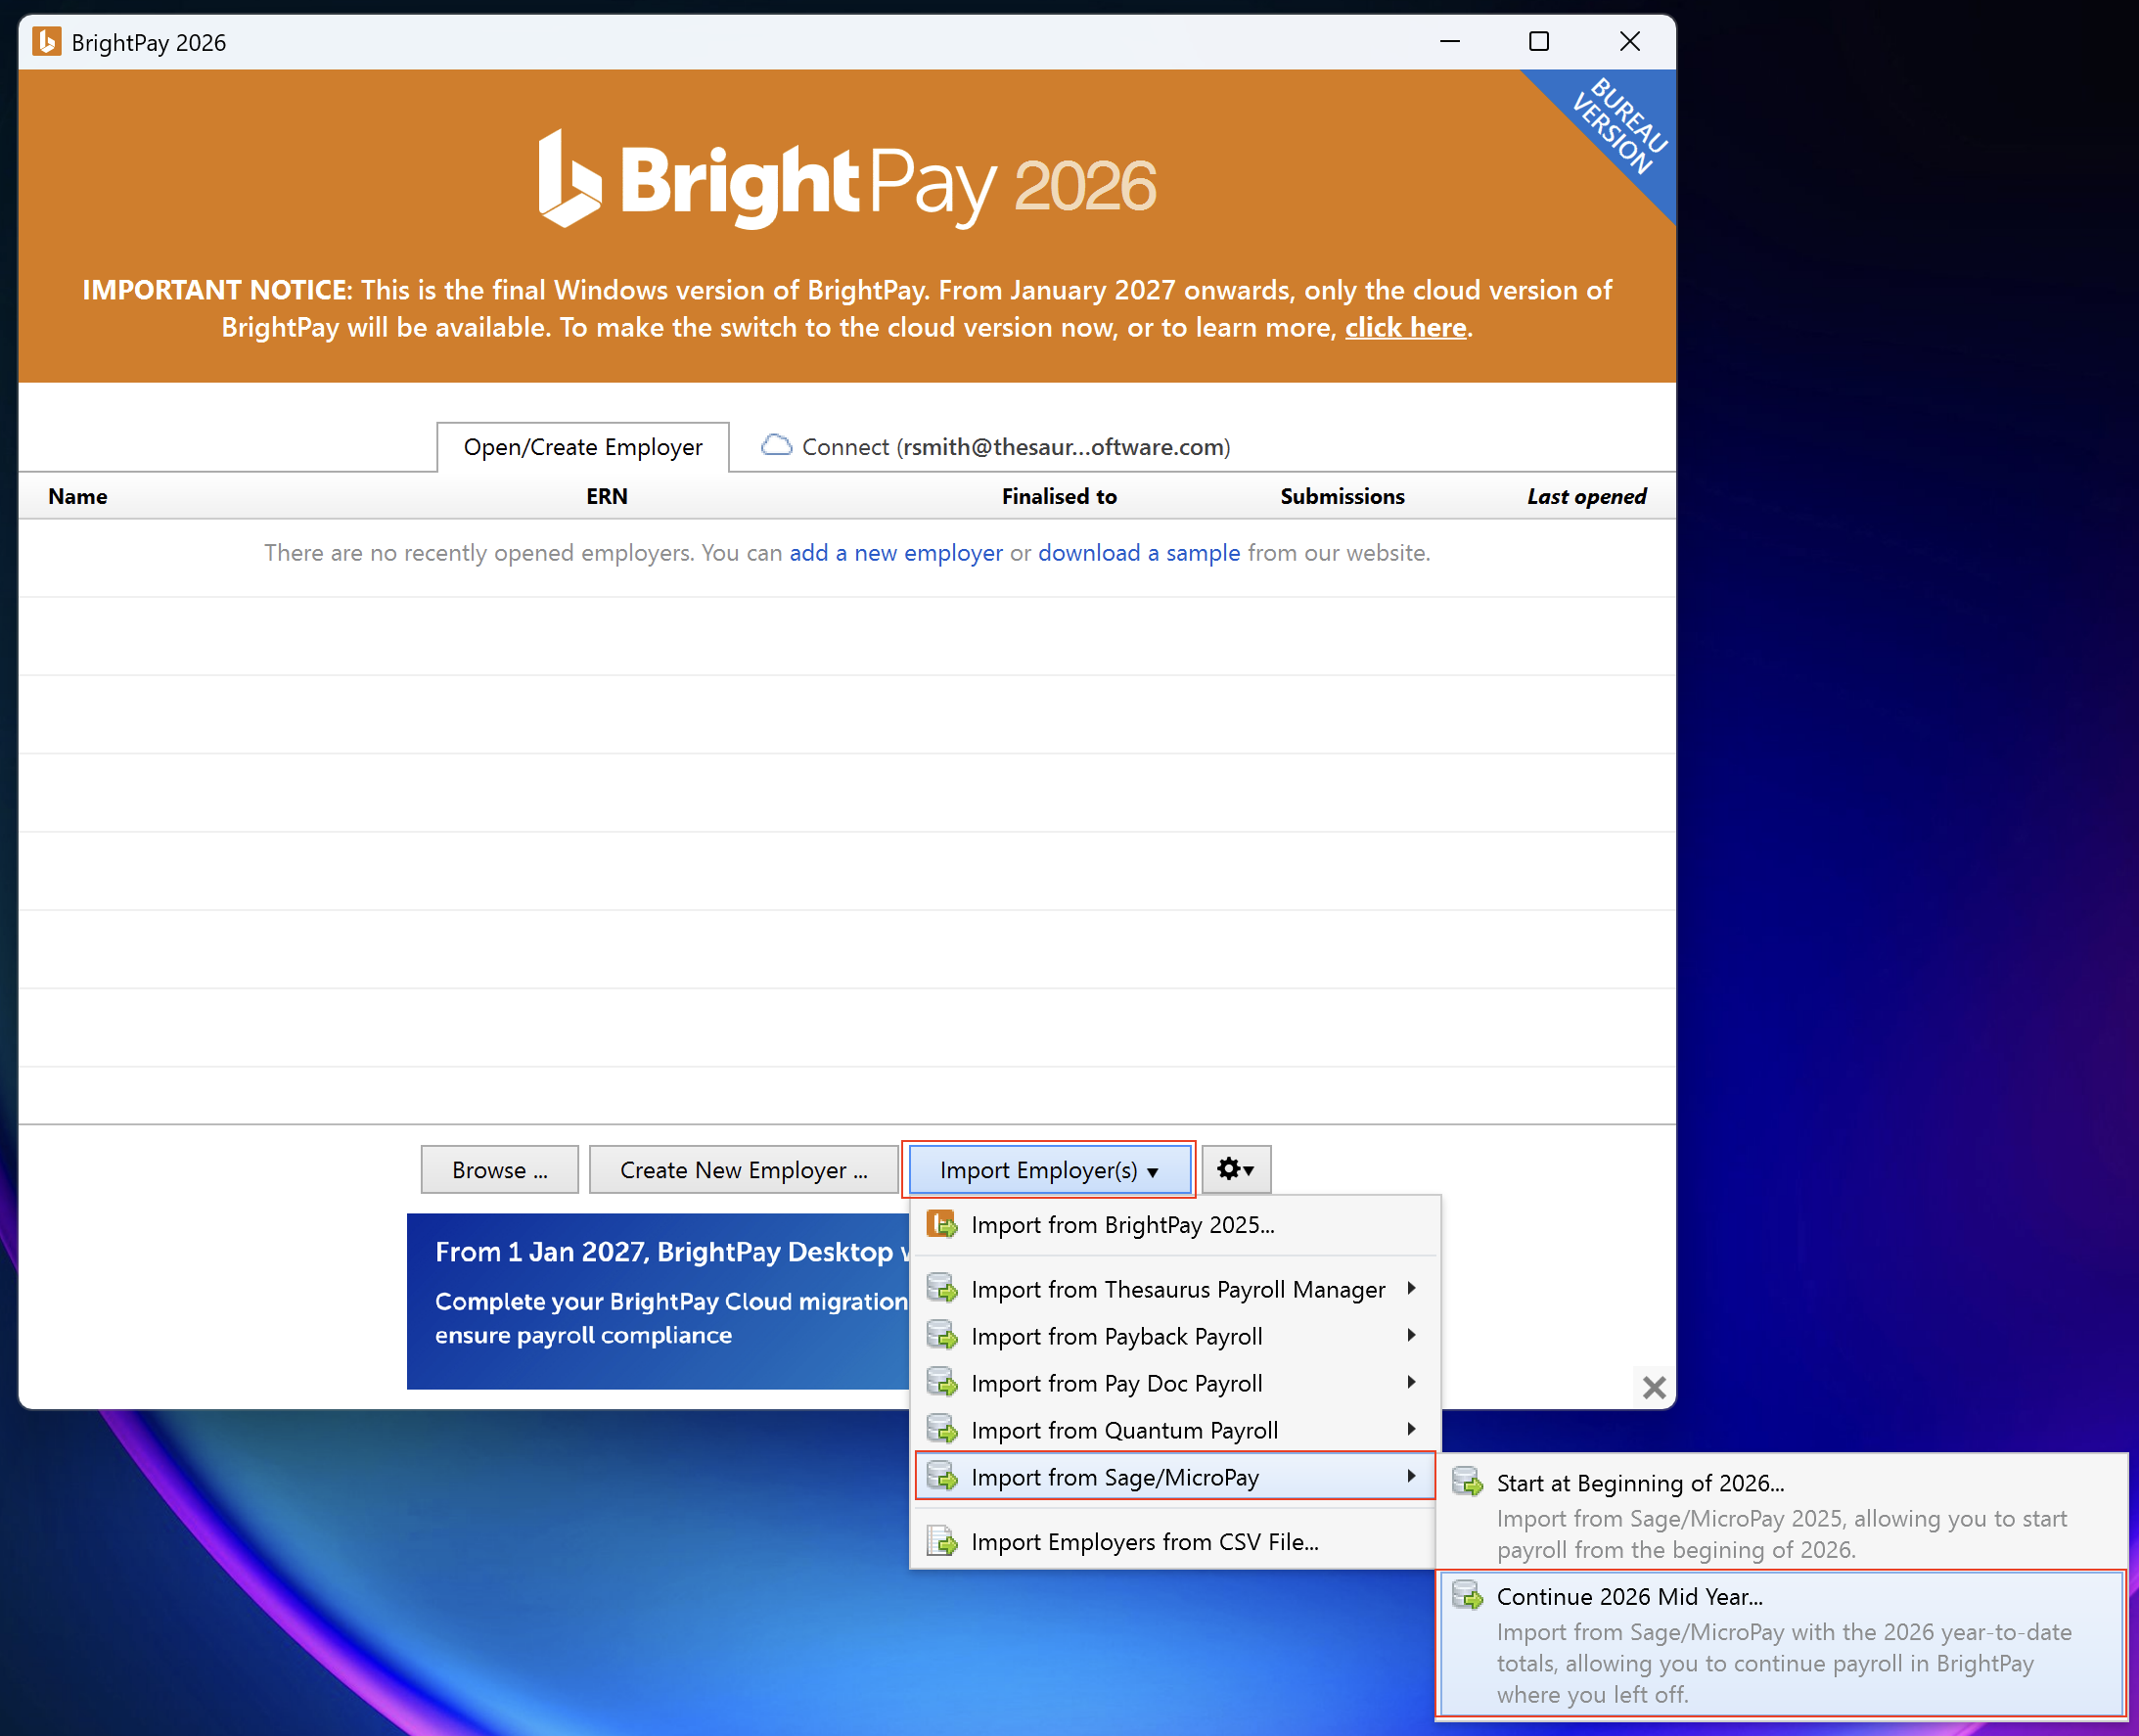The height and width of the screenshot is (1736, 2139).
Task: Click the Pay Doc Payroll import icon
Action: coord(942,1383)
